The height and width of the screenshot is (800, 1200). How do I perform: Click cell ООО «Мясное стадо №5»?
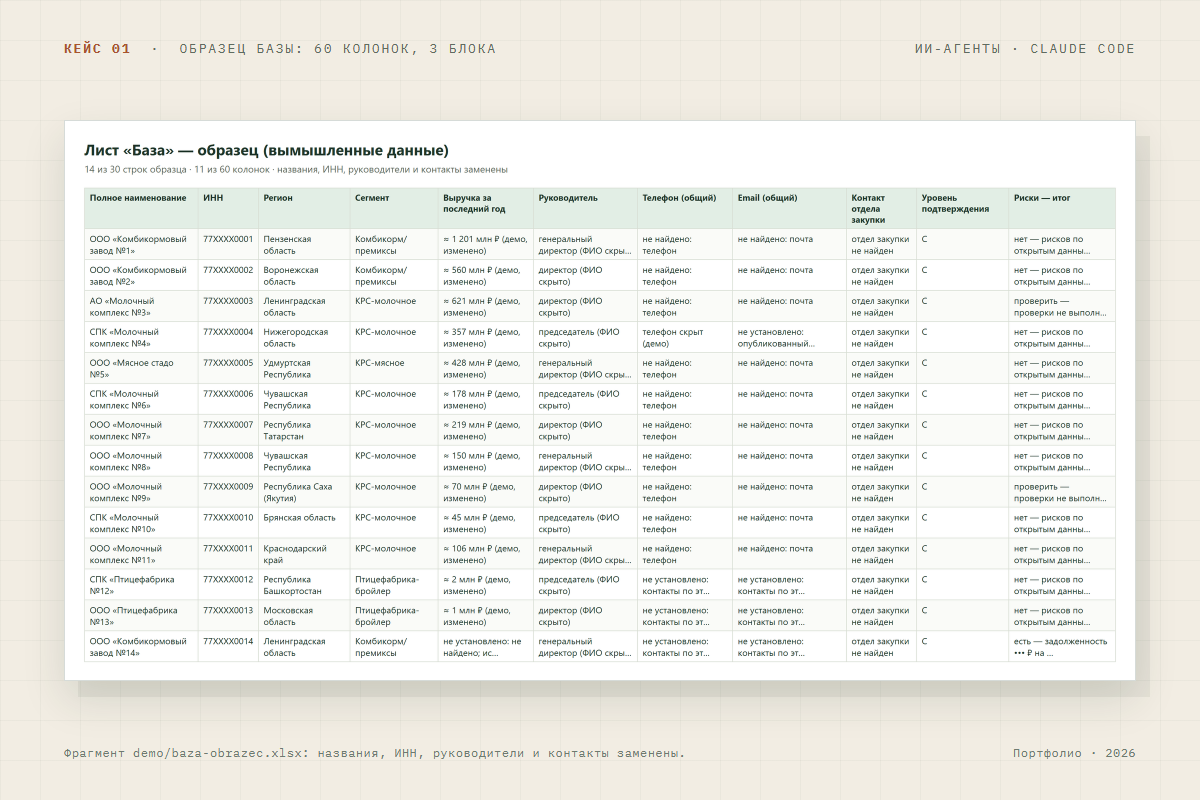pyautogui.click(x=141, y=369)
